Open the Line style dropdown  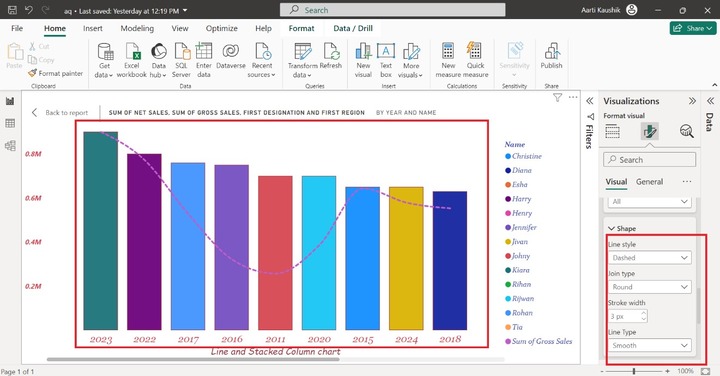649,258
